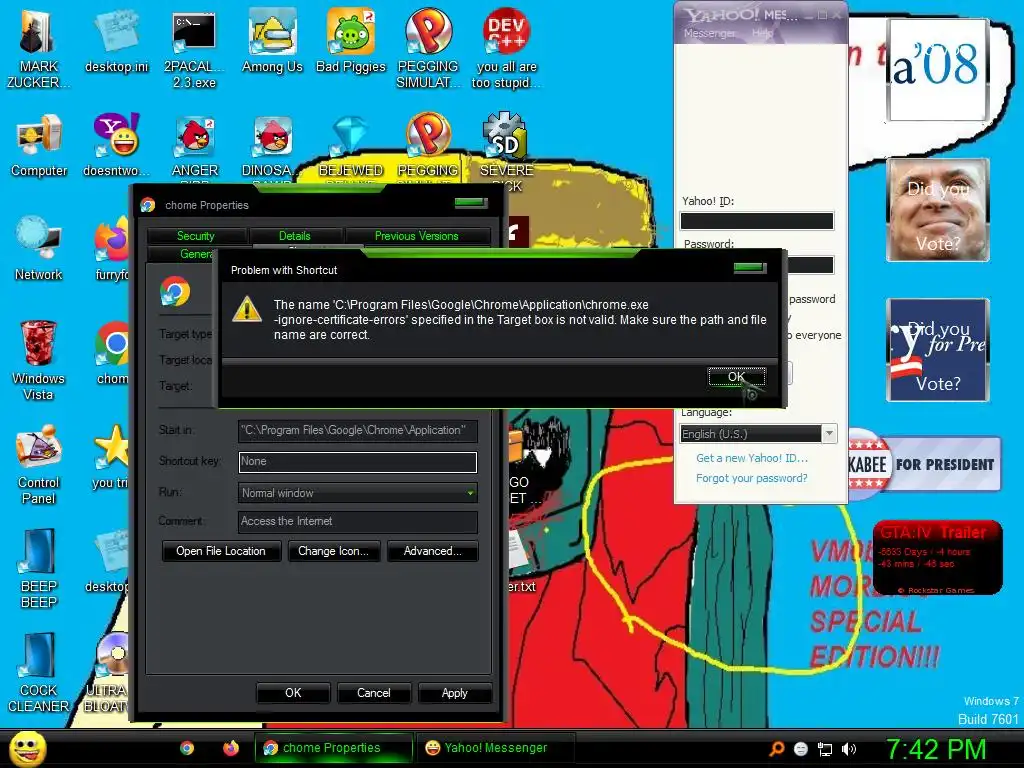The width and height of the screenshot is (1024, 768).
Task: Click the smiley face Start button
Action: coord(28,748)
